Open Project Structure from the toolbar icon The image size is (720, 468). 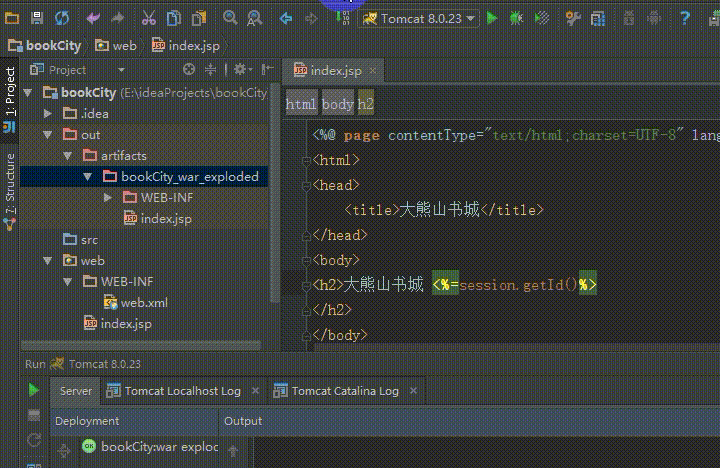(x=598, y=19)
